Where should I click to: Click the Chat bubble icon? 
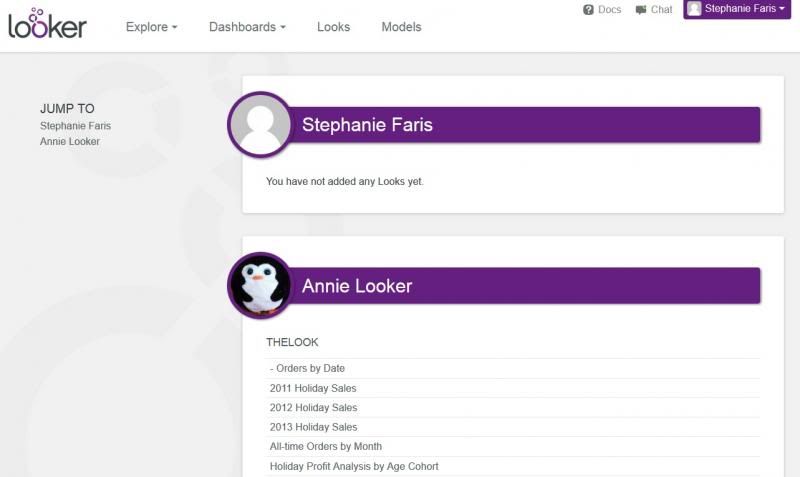coord(641,10)
